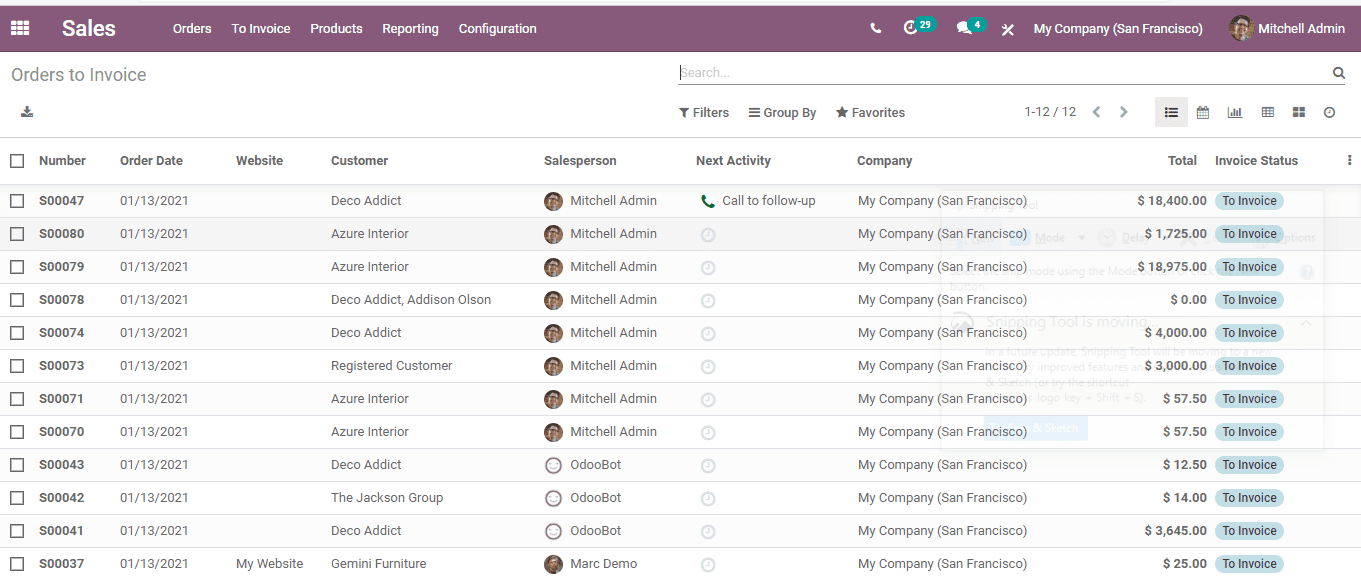This screenshot has height=577, width=1361.
Task: Check the box for order S00079
Action: click(17, 267)
